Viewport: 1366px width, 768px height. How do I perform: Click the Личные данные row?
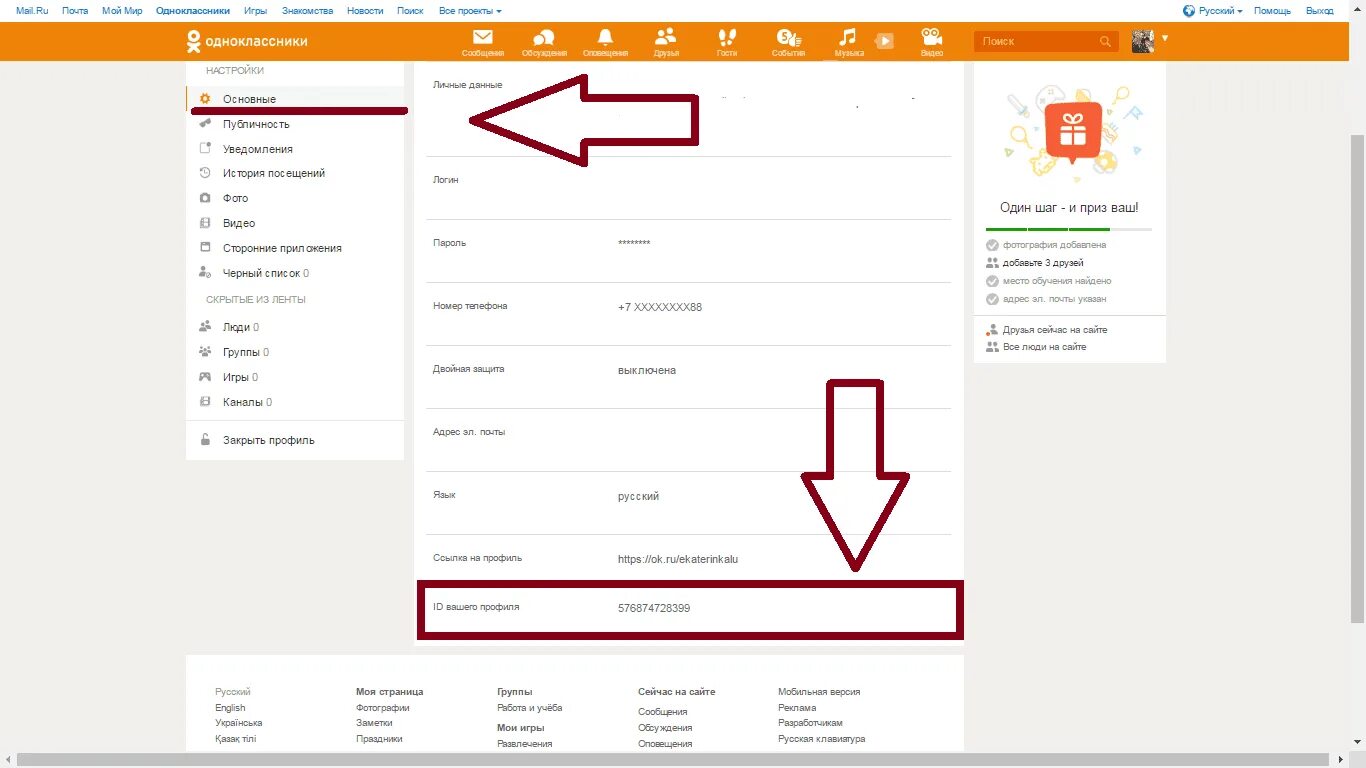click(x=689, y=109)
